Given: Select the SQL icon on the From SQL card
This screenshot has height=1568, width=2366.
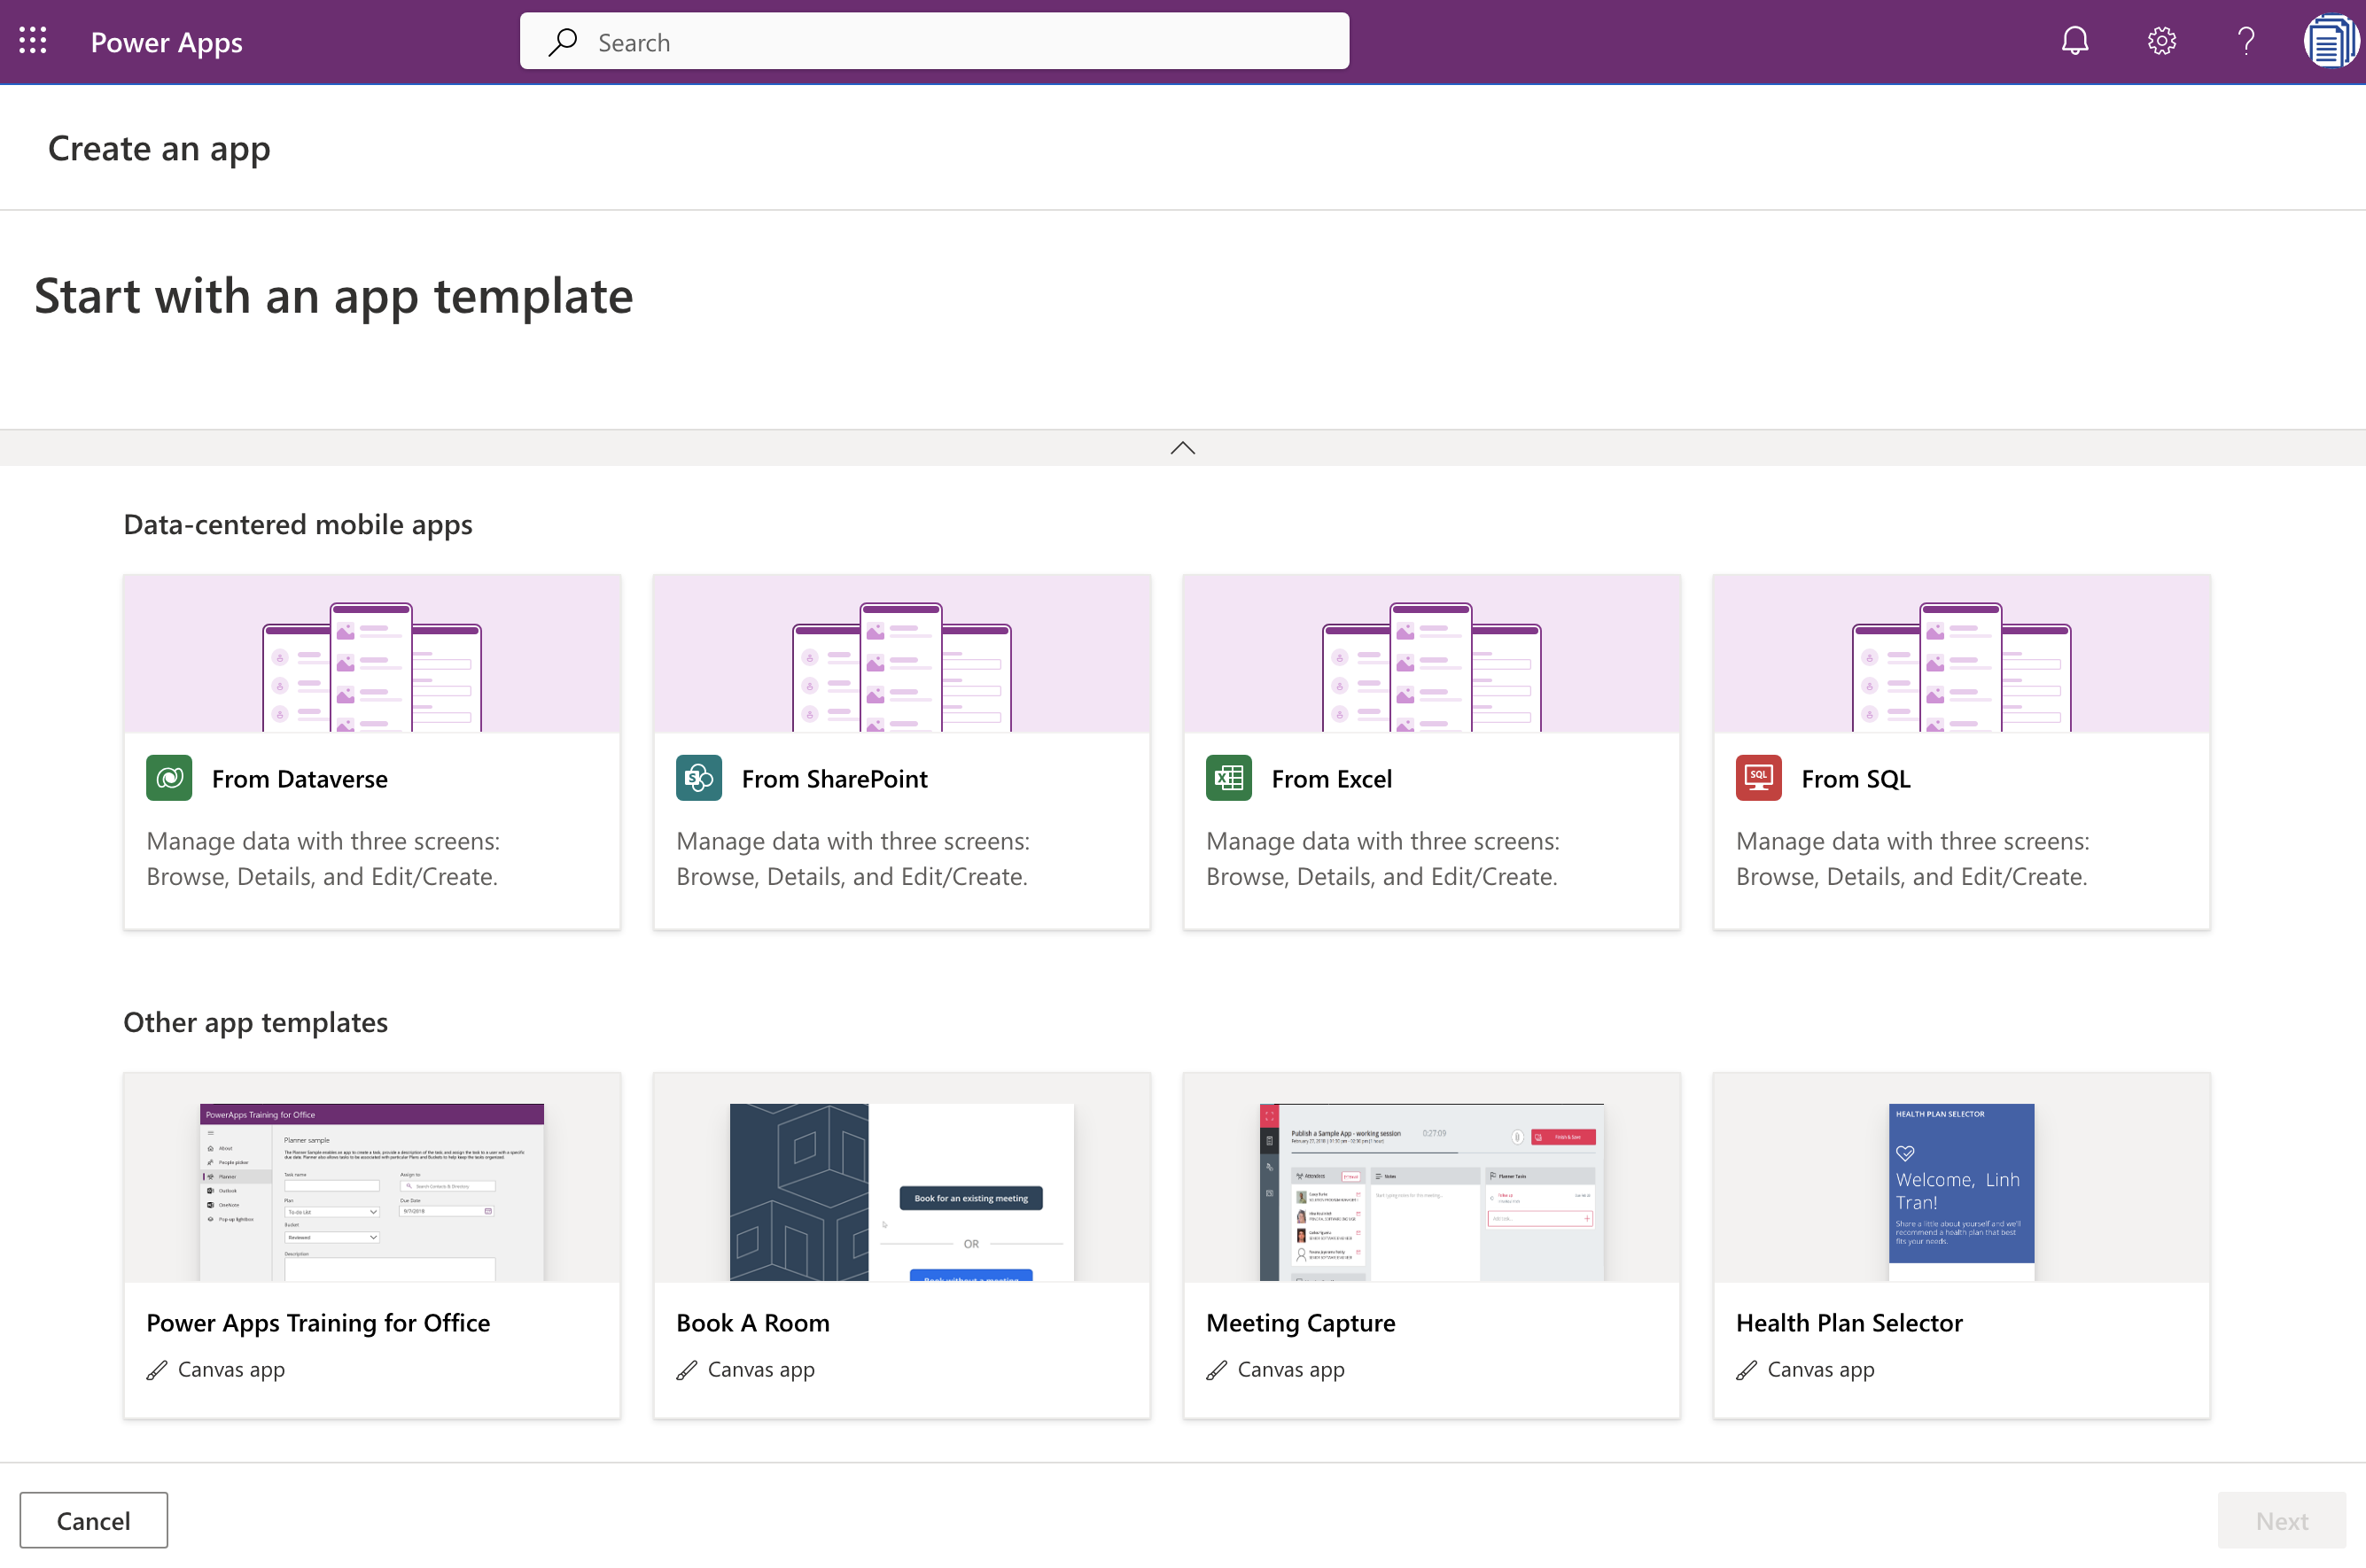Looking at the screenshot, I should click(1758, 778).
